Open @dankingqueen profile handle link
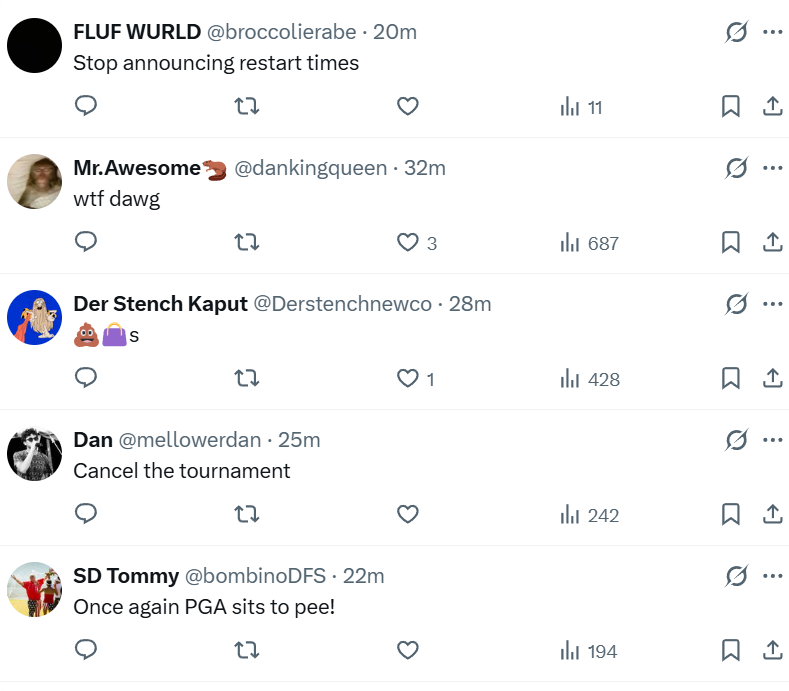The image size is (789, 691). [310, 168]
